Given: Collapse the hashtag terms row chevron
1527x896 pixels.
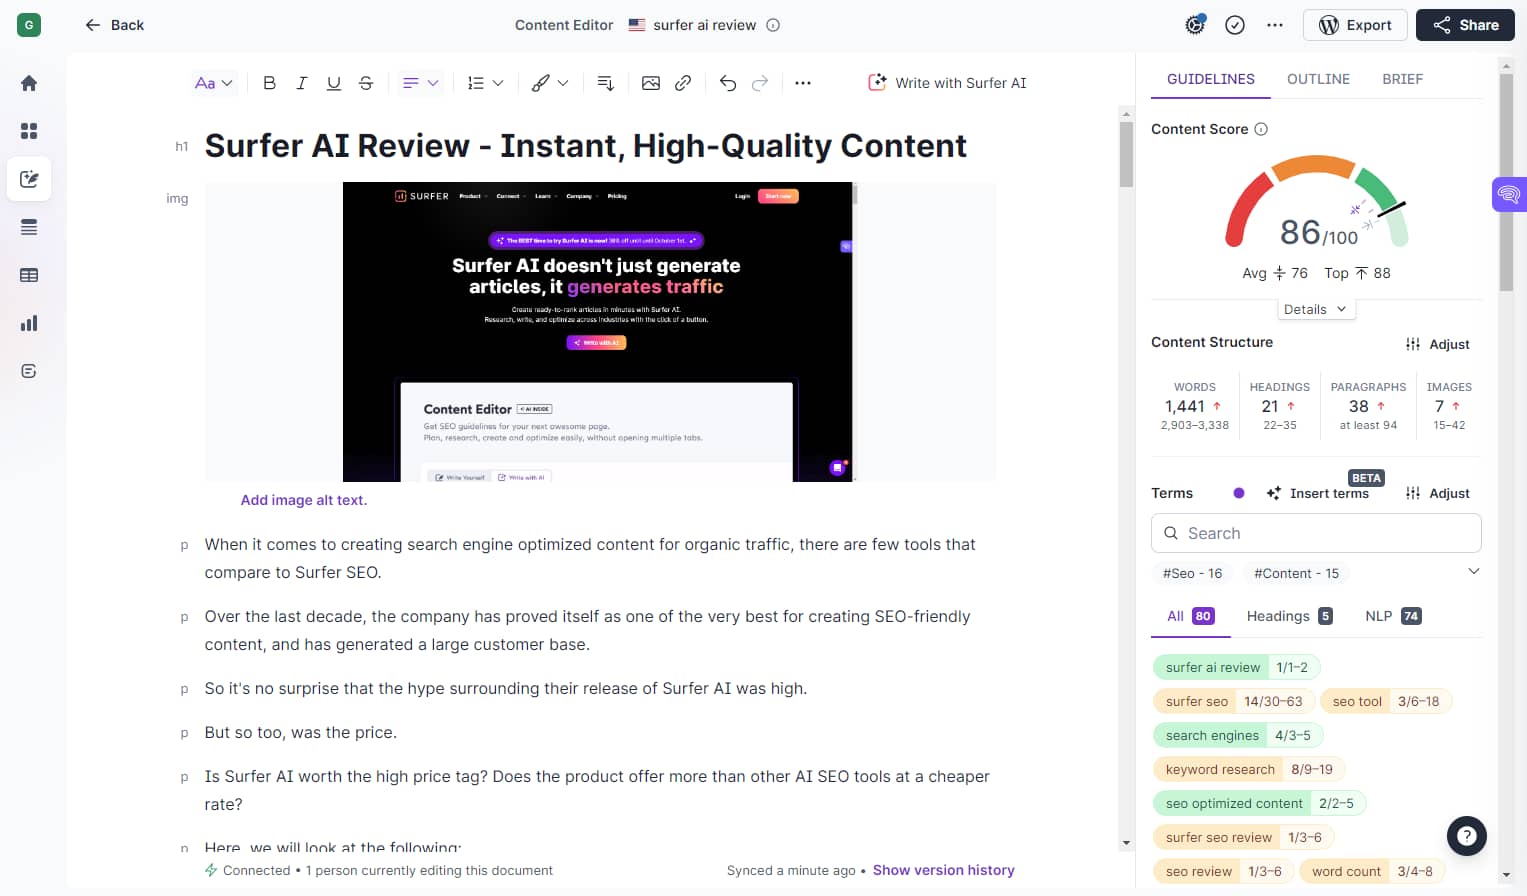Looking at the screenshot, I should [1473, 571].
